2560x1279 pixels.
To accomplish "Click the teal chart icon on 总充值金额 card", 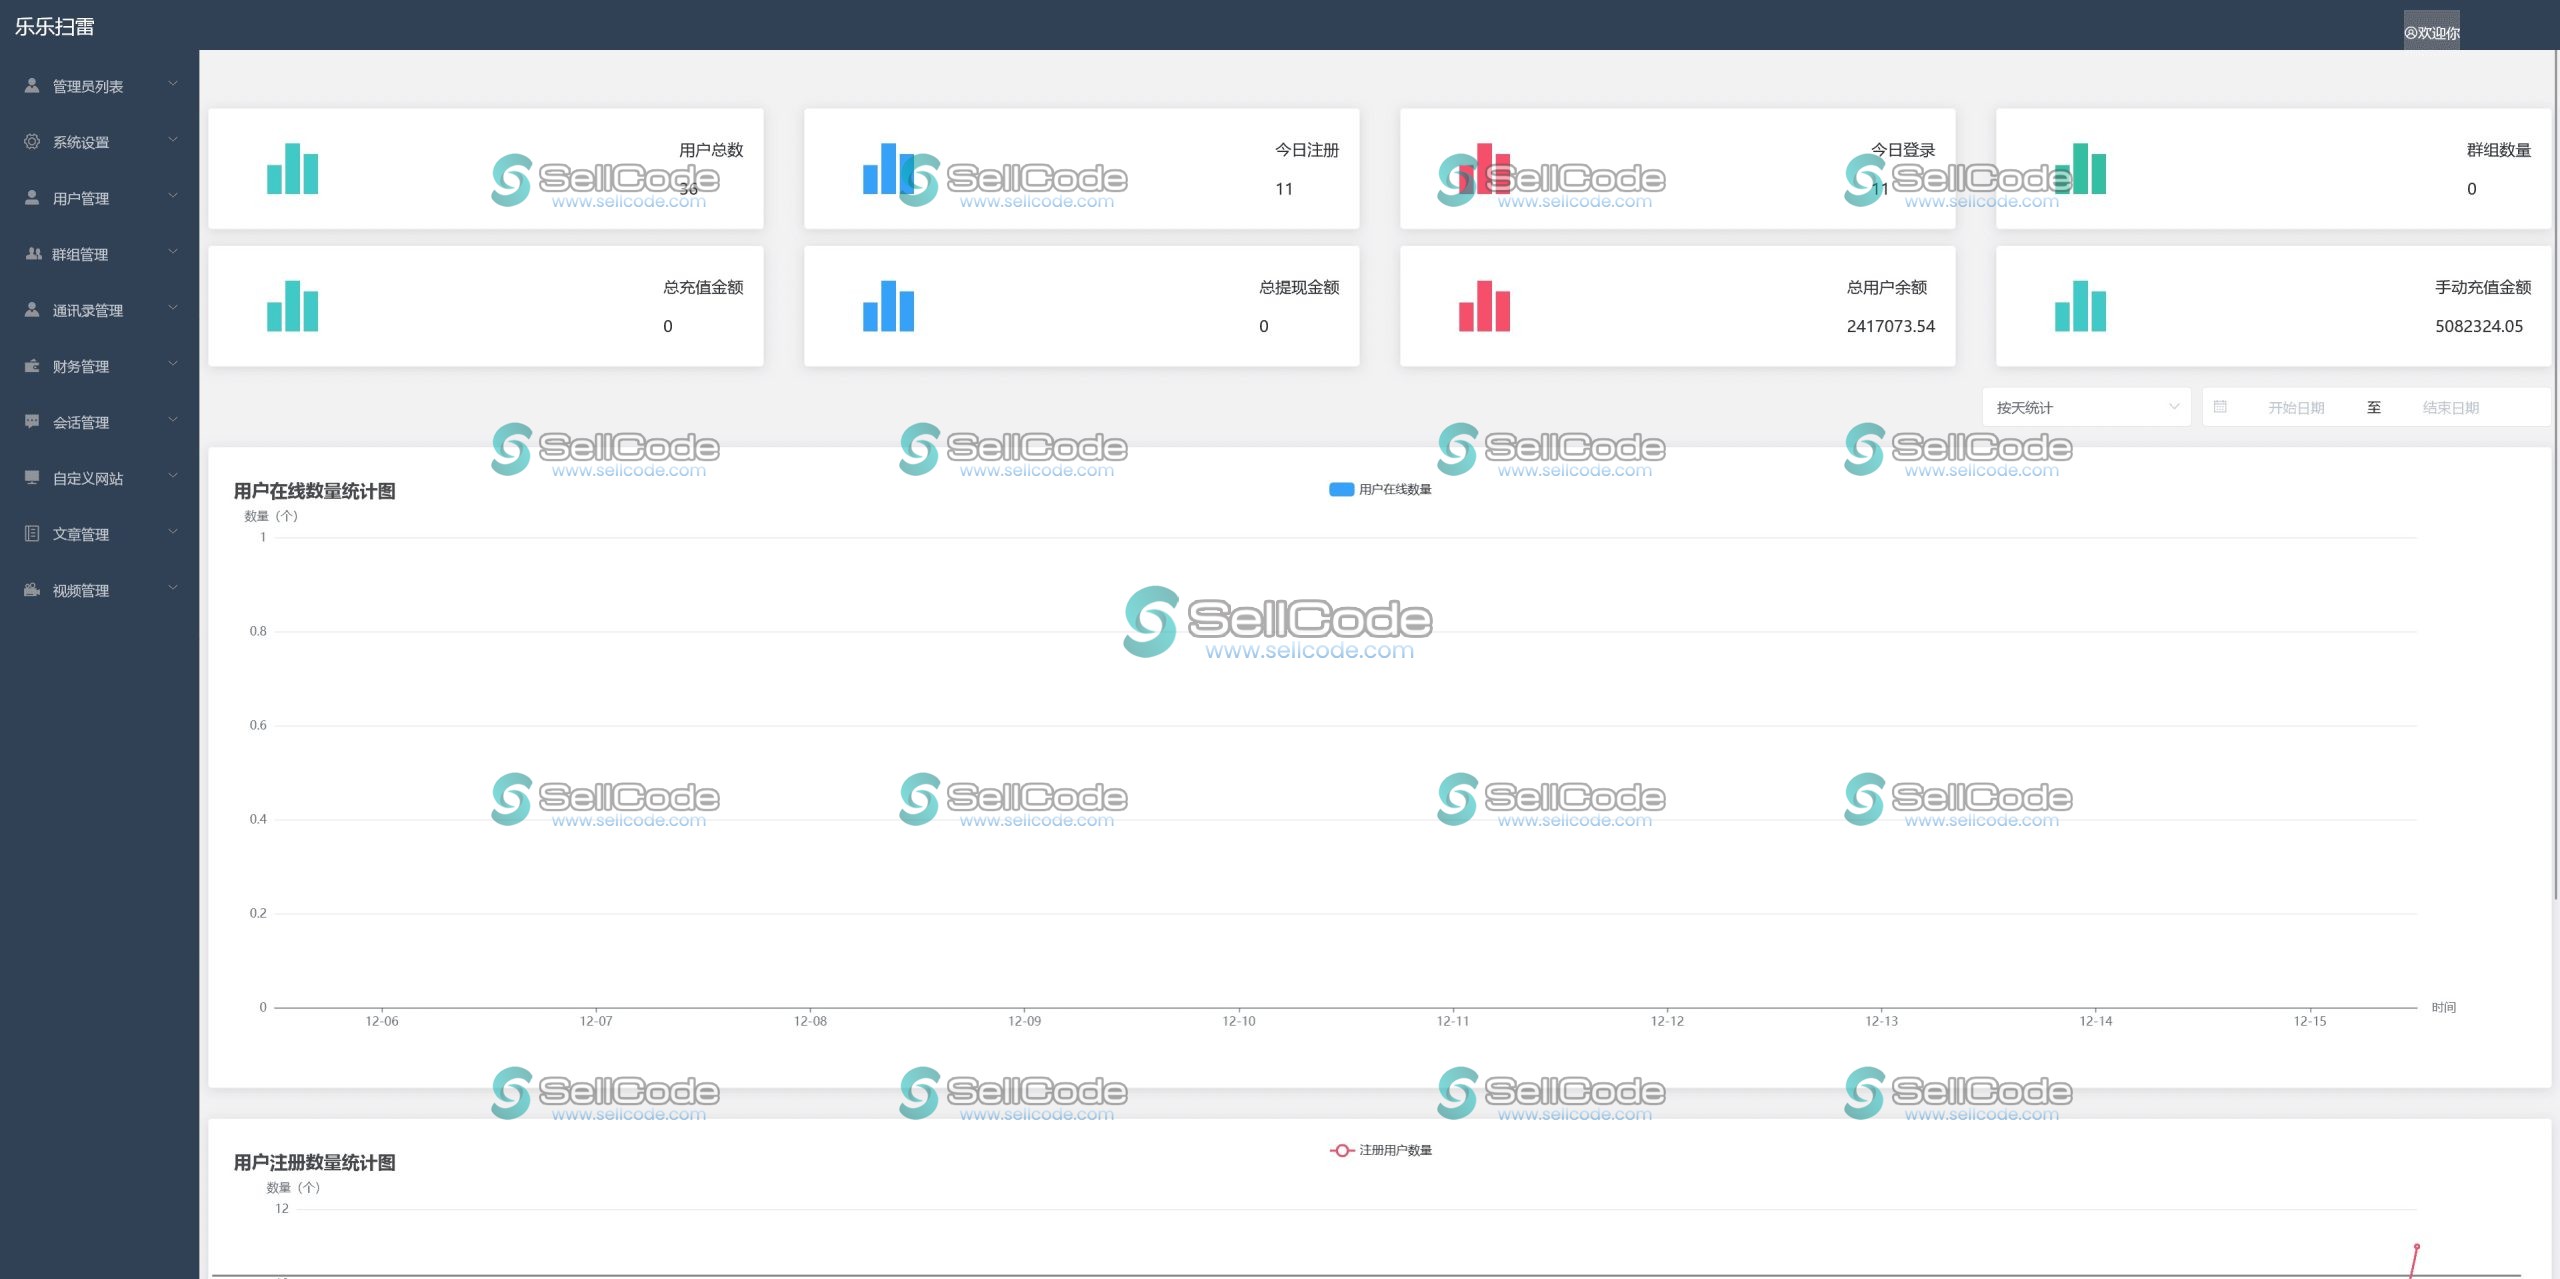I will (292, 306).
